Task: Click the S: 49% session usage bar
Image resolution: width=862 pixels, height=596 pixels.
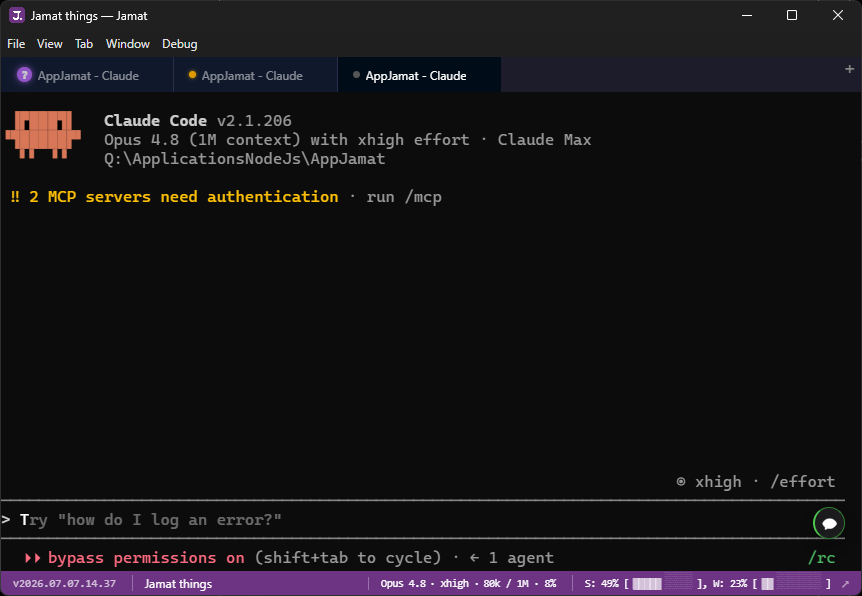Action: point(644,583)
